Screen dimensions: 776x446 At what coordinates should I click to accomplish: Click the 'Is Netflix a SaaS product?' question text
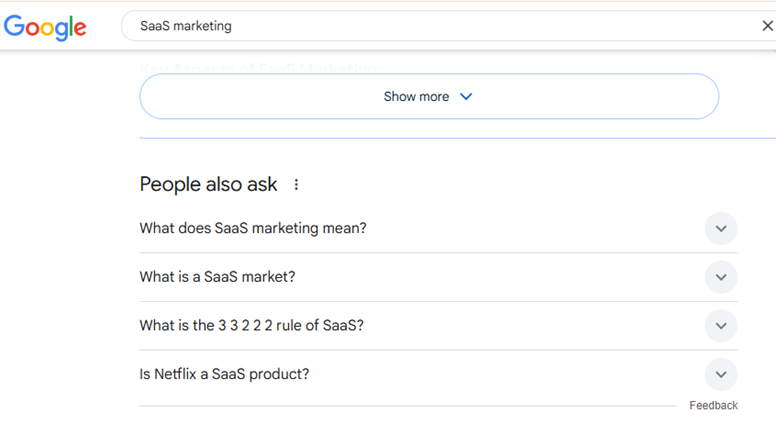(x=224, y=374)
